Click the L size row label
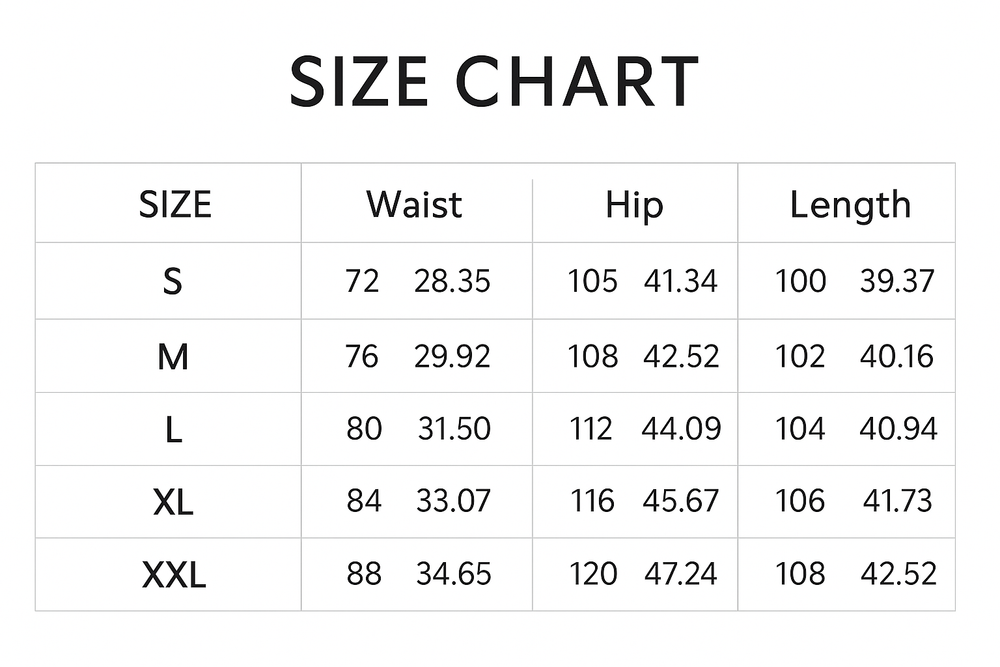 tap(173, 430)
